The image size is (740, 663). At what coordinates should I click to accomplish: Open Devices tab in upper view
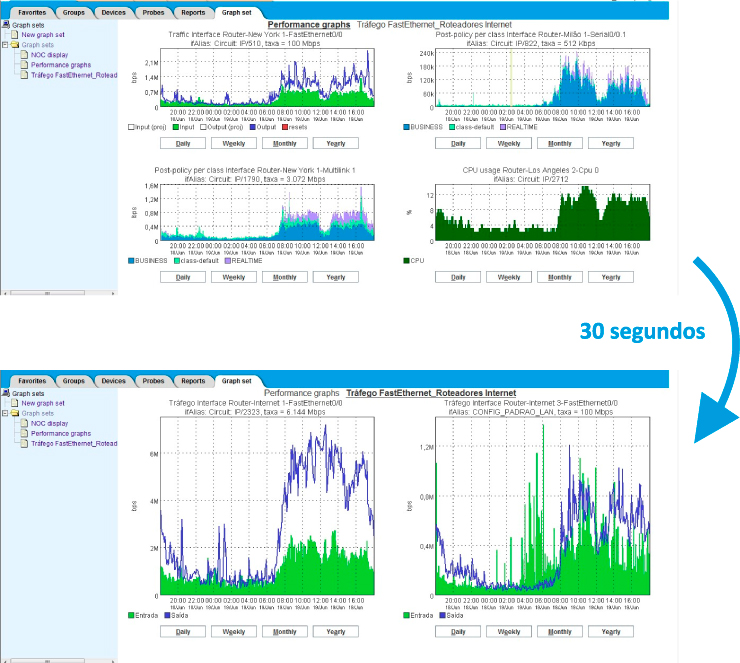click(113, 13)
